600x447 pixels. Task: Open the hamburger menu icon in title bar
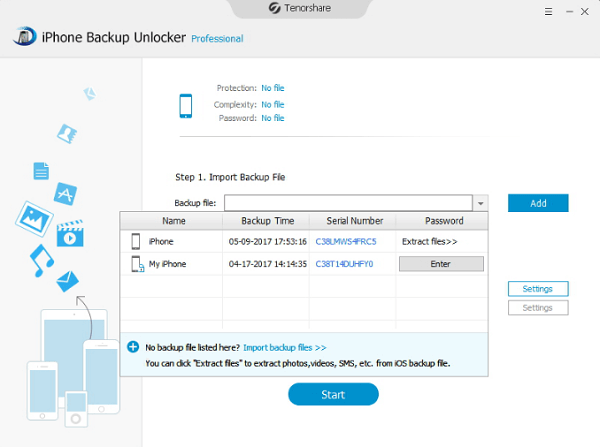click(548, 11)
